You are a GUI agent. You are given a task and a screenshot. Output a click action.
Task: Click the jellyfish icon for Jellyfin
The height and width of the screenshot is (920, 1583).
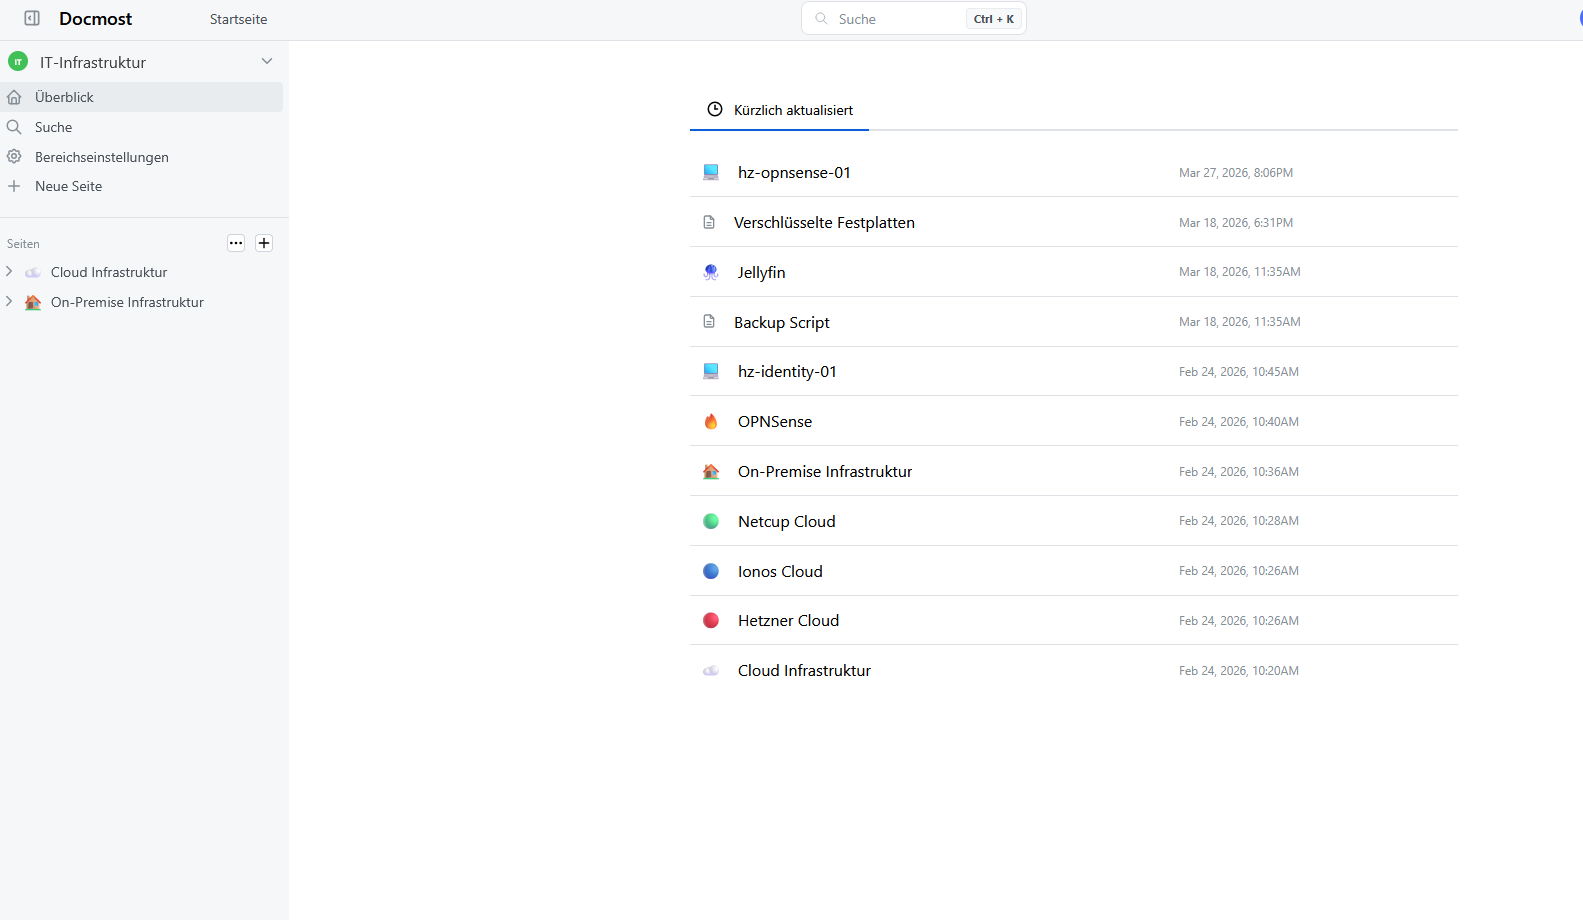tap(711, 272)
